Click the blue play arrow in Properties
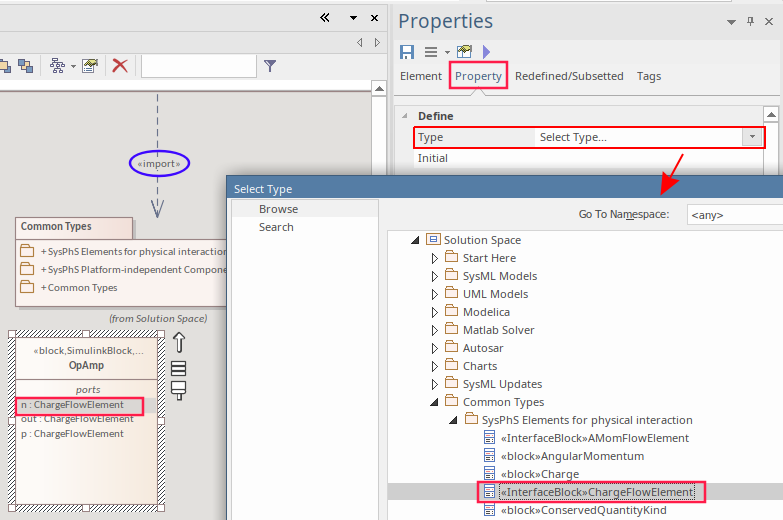The width and height of the screenshot is (783, 520). (487, 51)
